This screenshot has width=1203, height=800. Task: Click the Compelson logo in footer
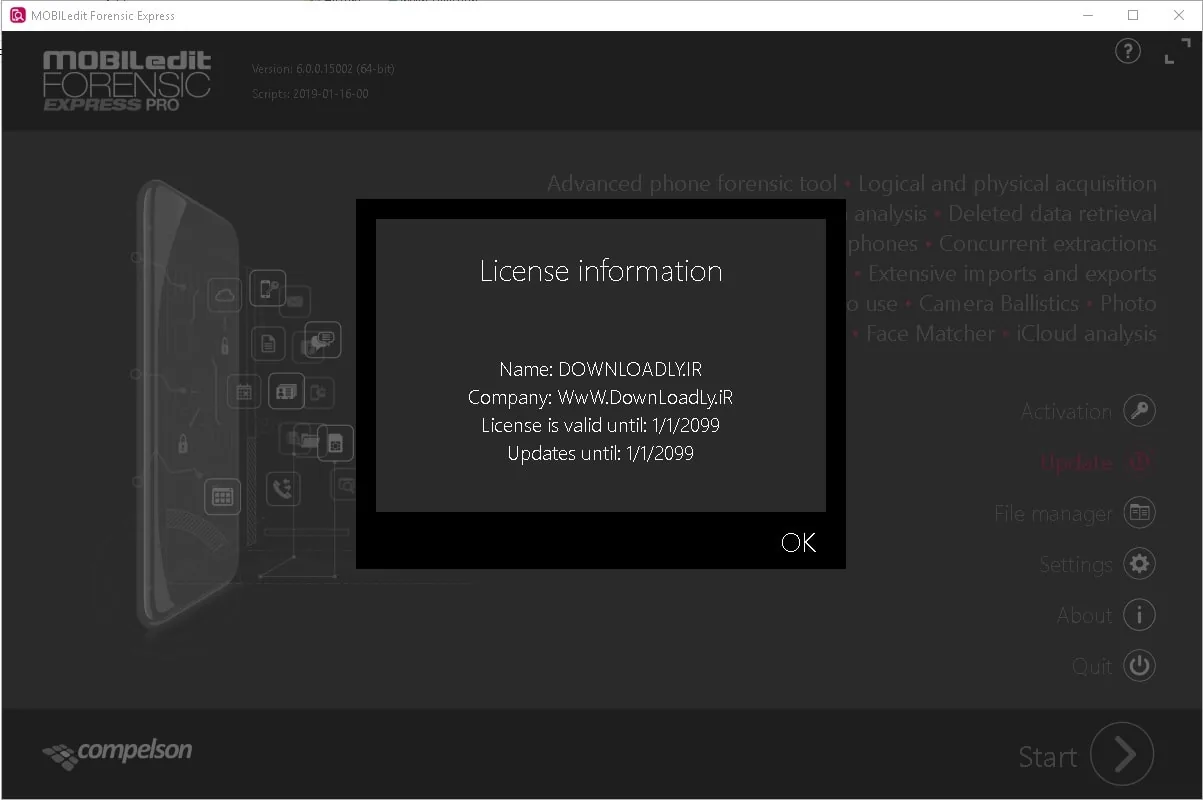tap(117, 753)
